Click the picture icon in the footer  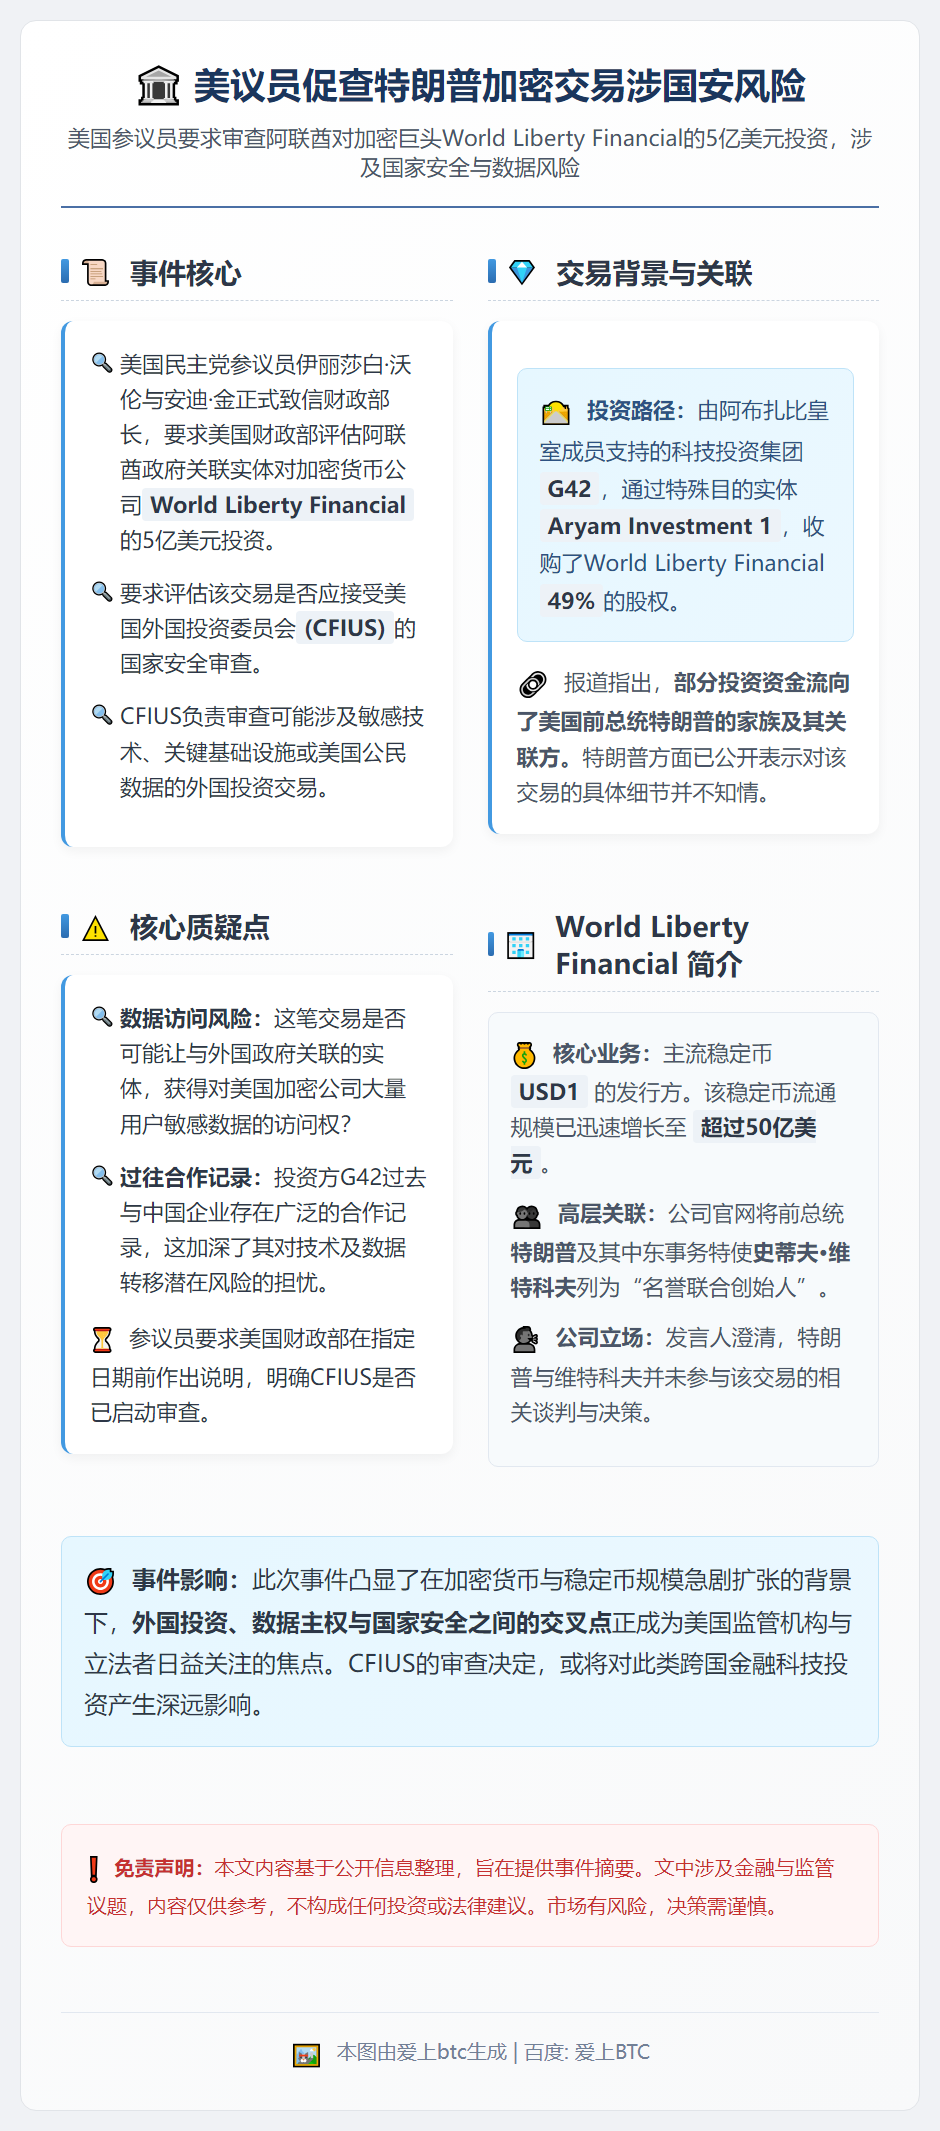point(306,2055)
